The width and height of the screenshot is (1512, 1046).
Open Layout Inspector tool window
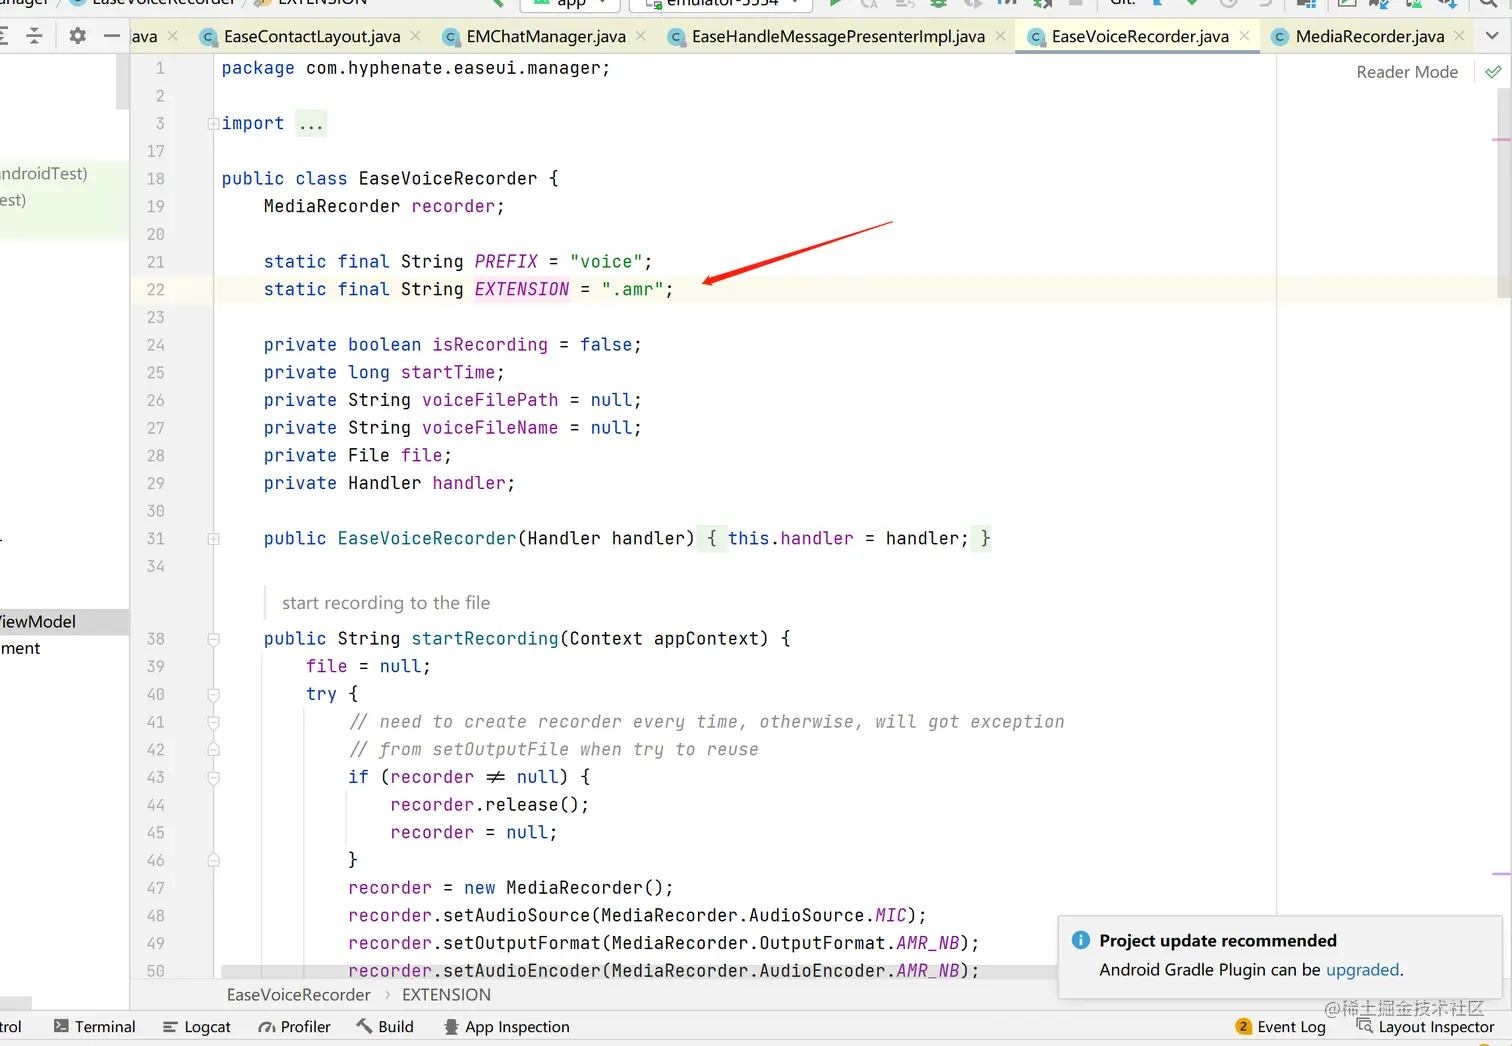point(1425,1027)
